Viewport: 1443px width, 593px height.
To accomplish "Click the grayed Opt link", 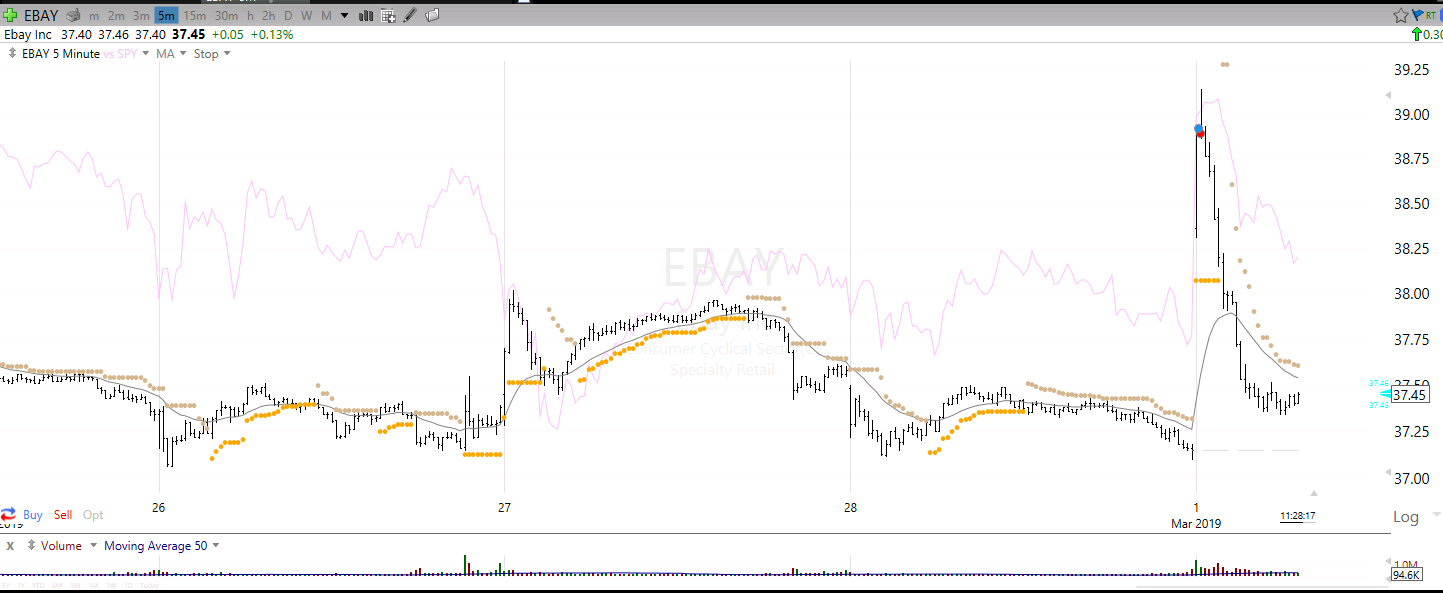I will [93, 515].
